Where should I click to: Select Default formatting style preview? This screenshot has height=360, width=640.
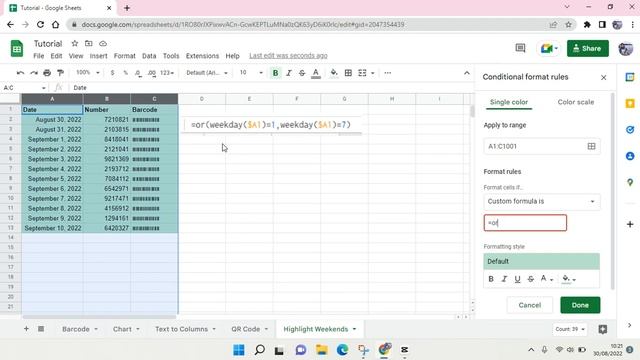[541, 261]
